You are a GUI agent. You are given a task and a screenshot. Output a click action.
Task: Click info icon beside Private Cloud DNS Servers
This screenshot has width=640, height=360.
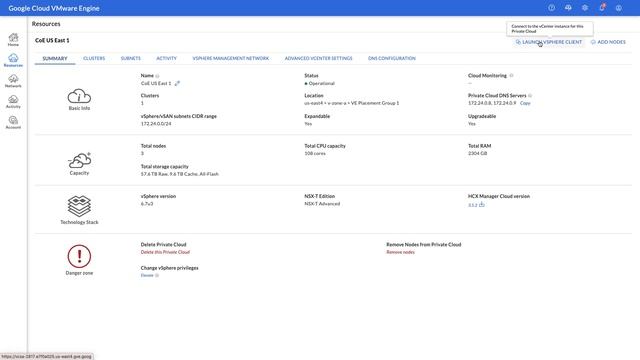pos(530,96)
